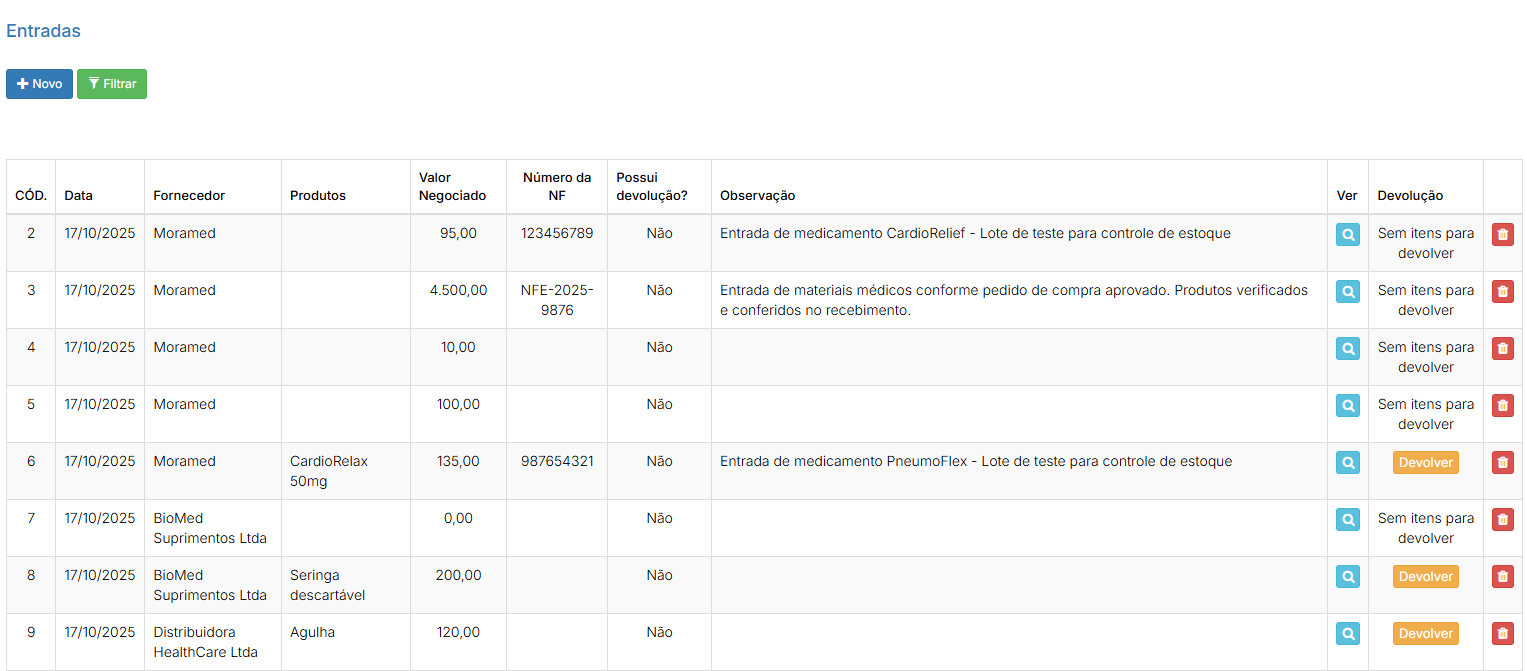Delete entry 8 via the red trash icon
This screenshot has width=1527, height=671.
pos(1502,577)
